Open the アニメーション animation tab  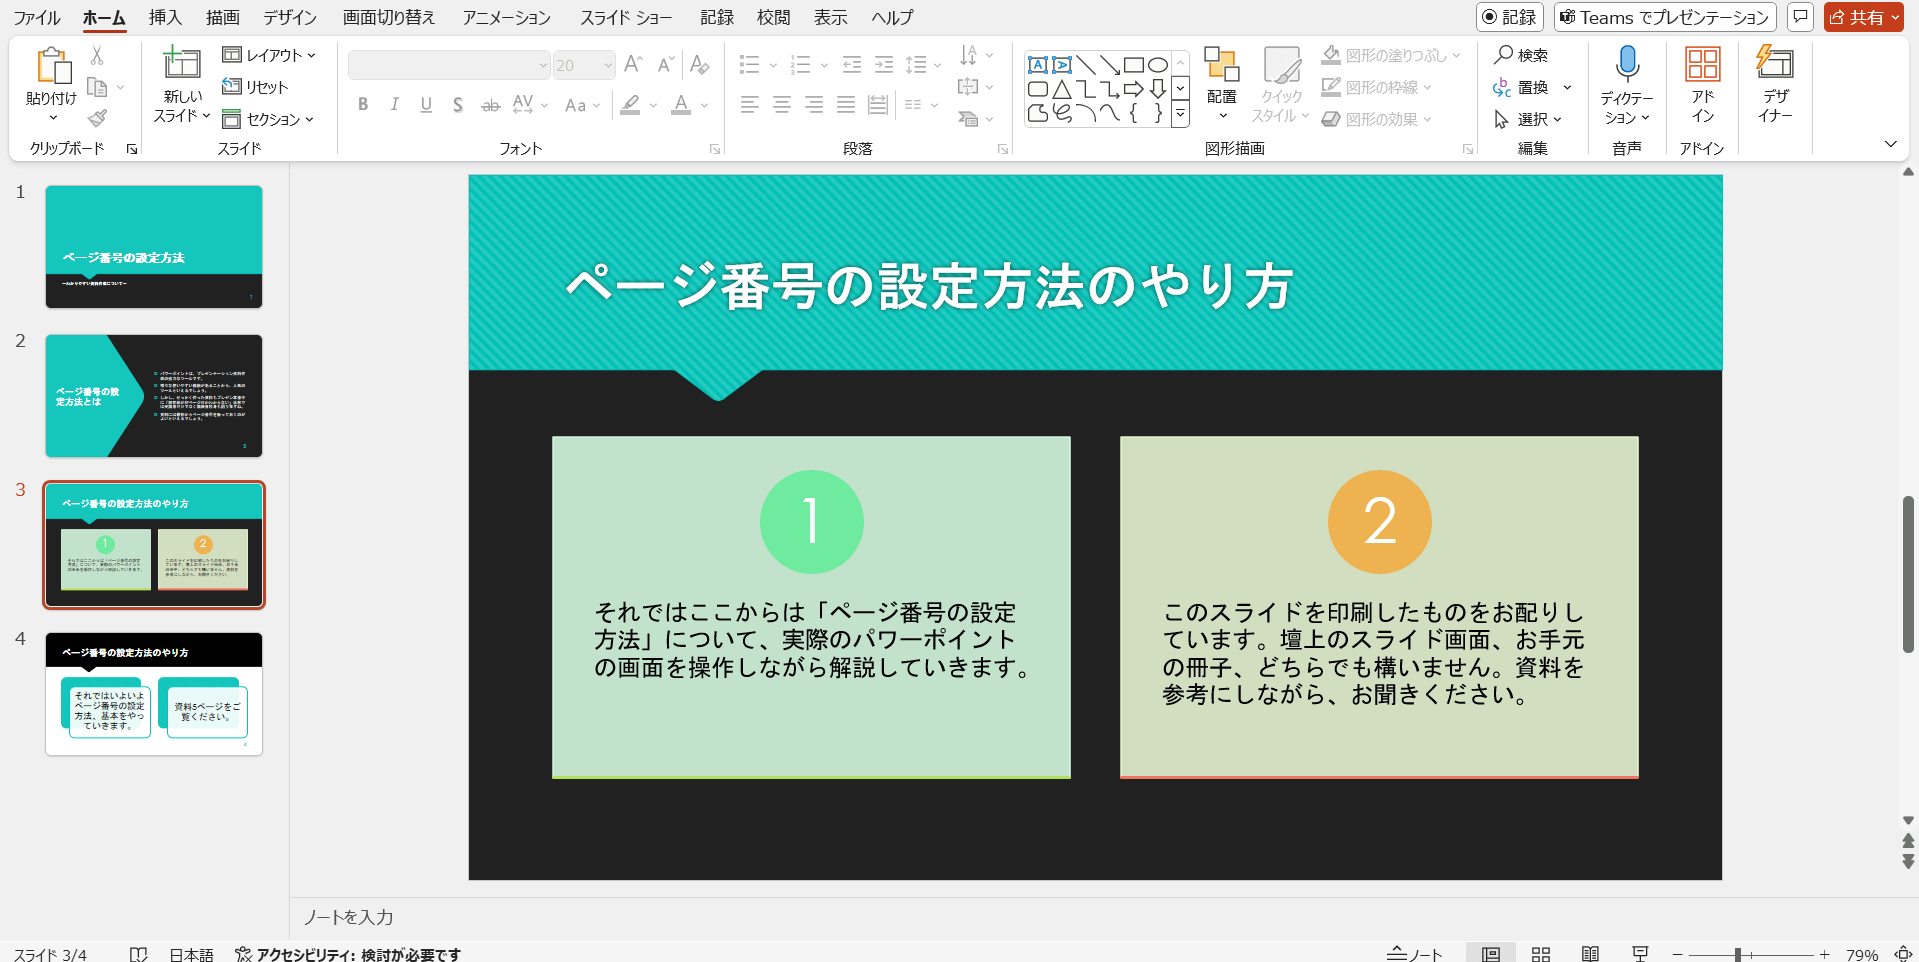click(506, 17)
